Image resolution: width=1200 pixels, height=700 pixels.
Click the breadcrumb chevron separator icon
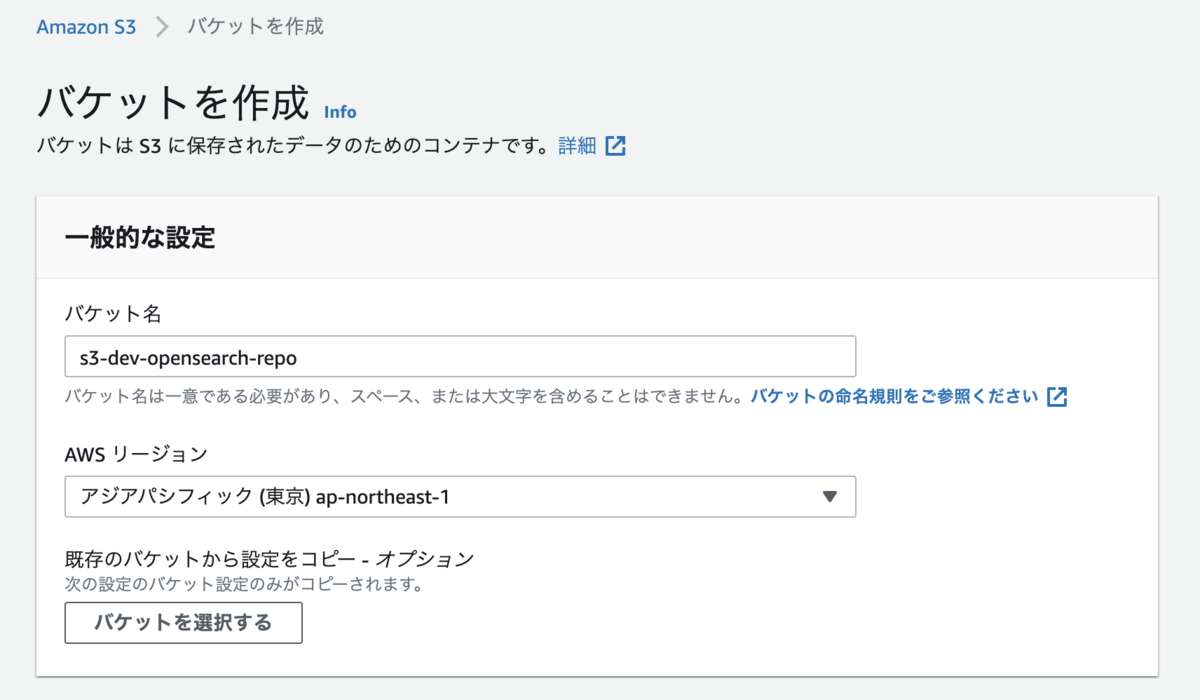pos(162,27)
